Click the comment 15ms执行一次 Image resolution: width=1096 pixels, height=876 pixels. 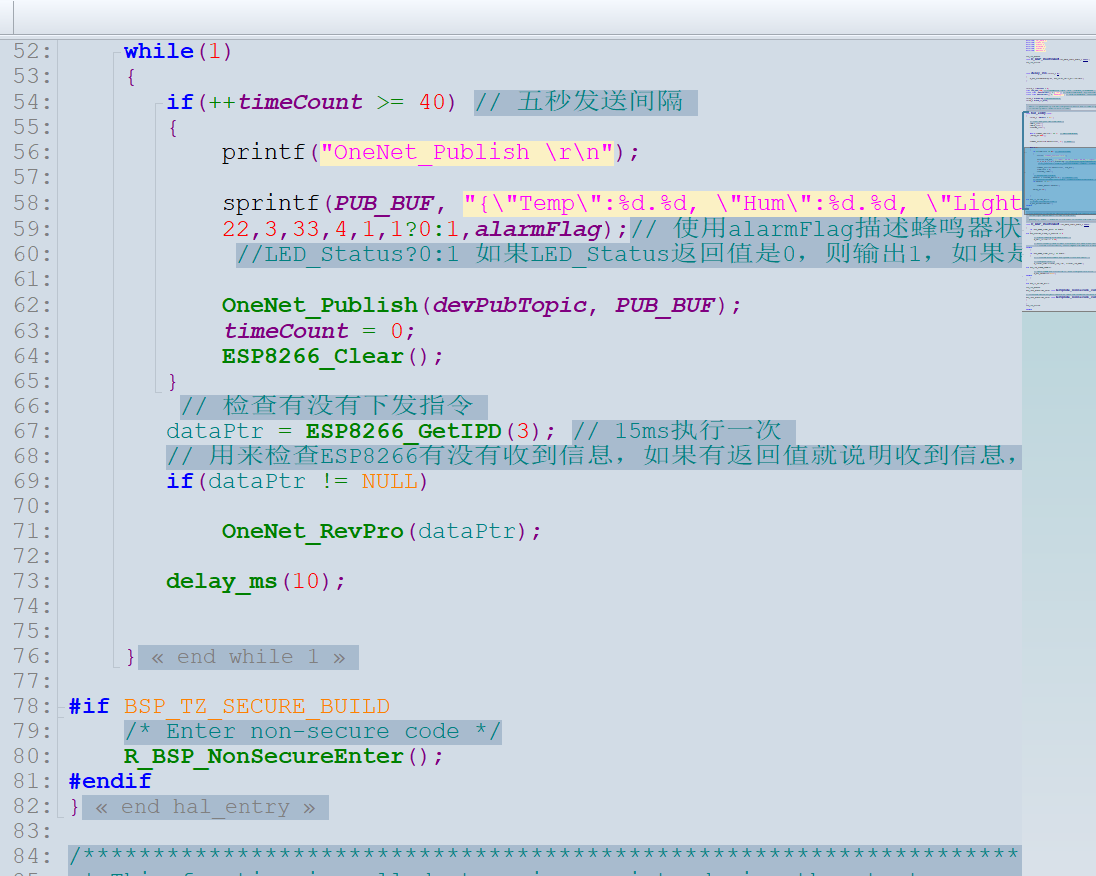pyautogui.click(x=684, y=431)
